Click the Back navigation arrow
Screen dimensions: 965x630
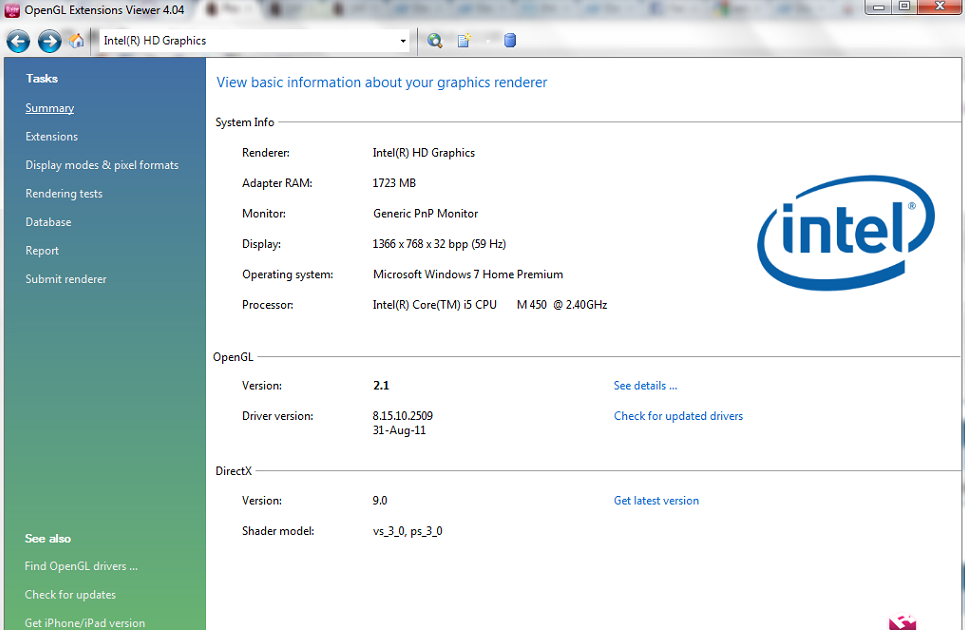tap(18, 41)
